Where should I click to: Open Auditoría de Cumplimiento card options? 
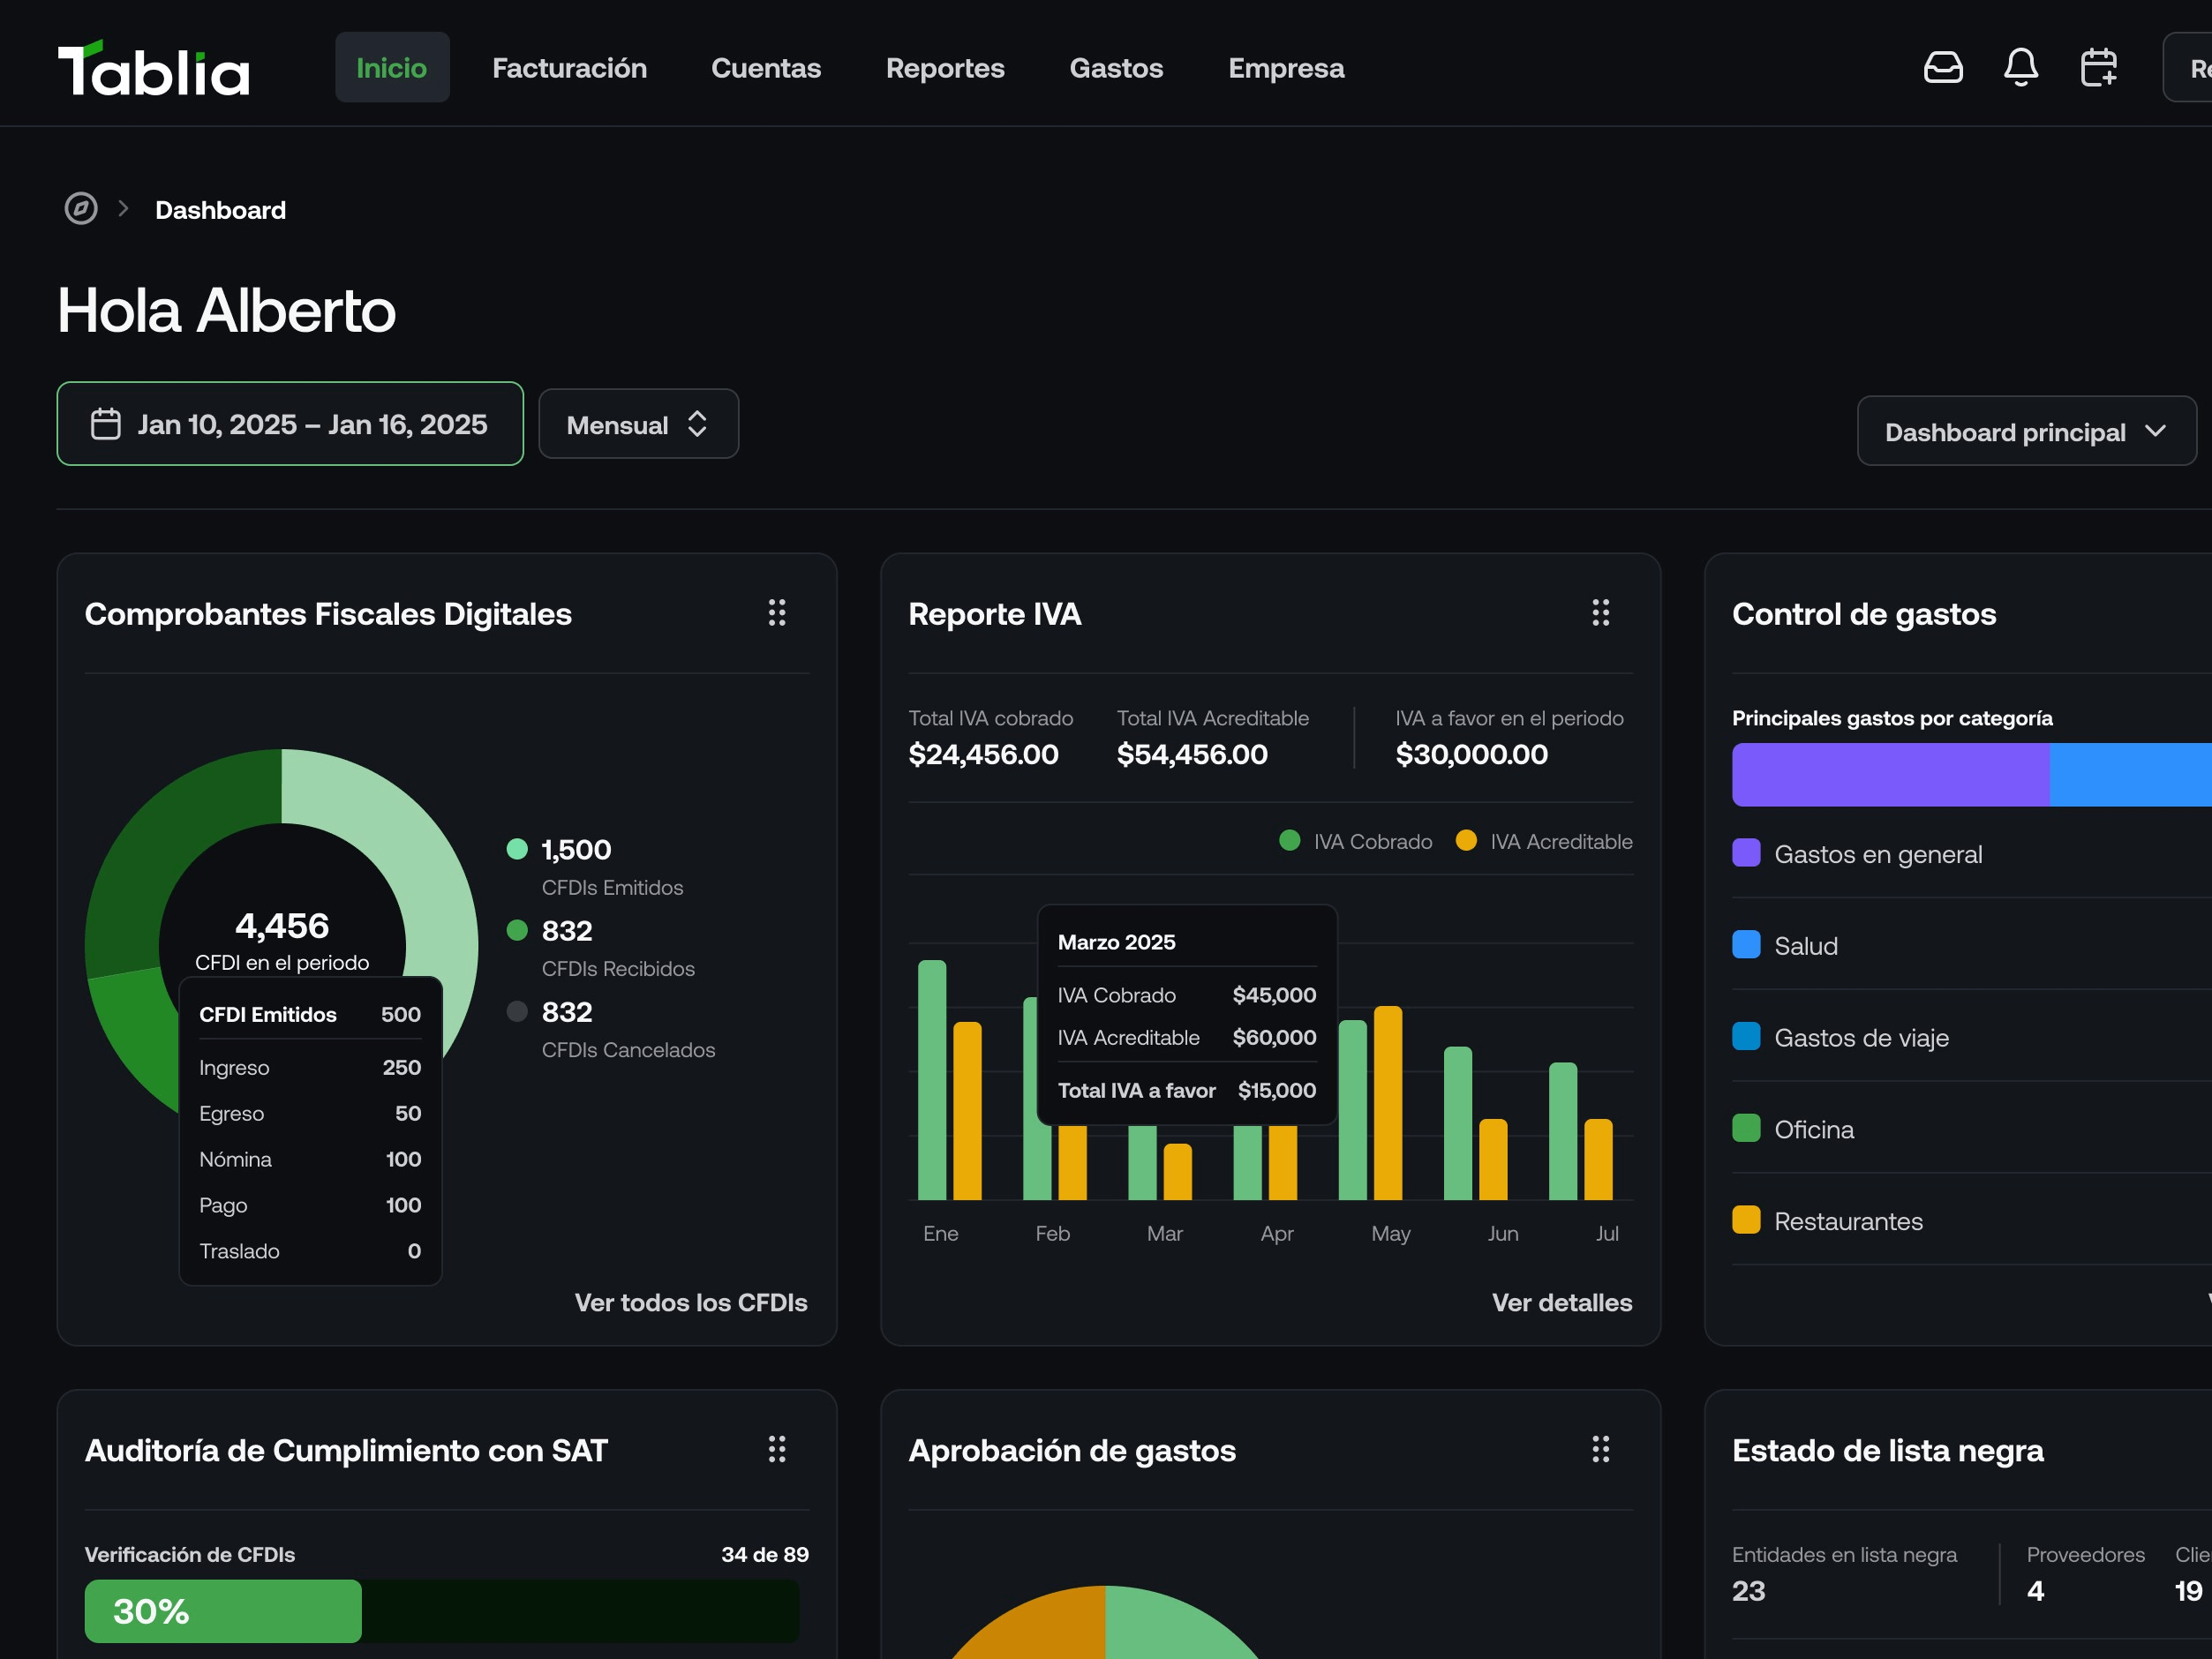776,1449
